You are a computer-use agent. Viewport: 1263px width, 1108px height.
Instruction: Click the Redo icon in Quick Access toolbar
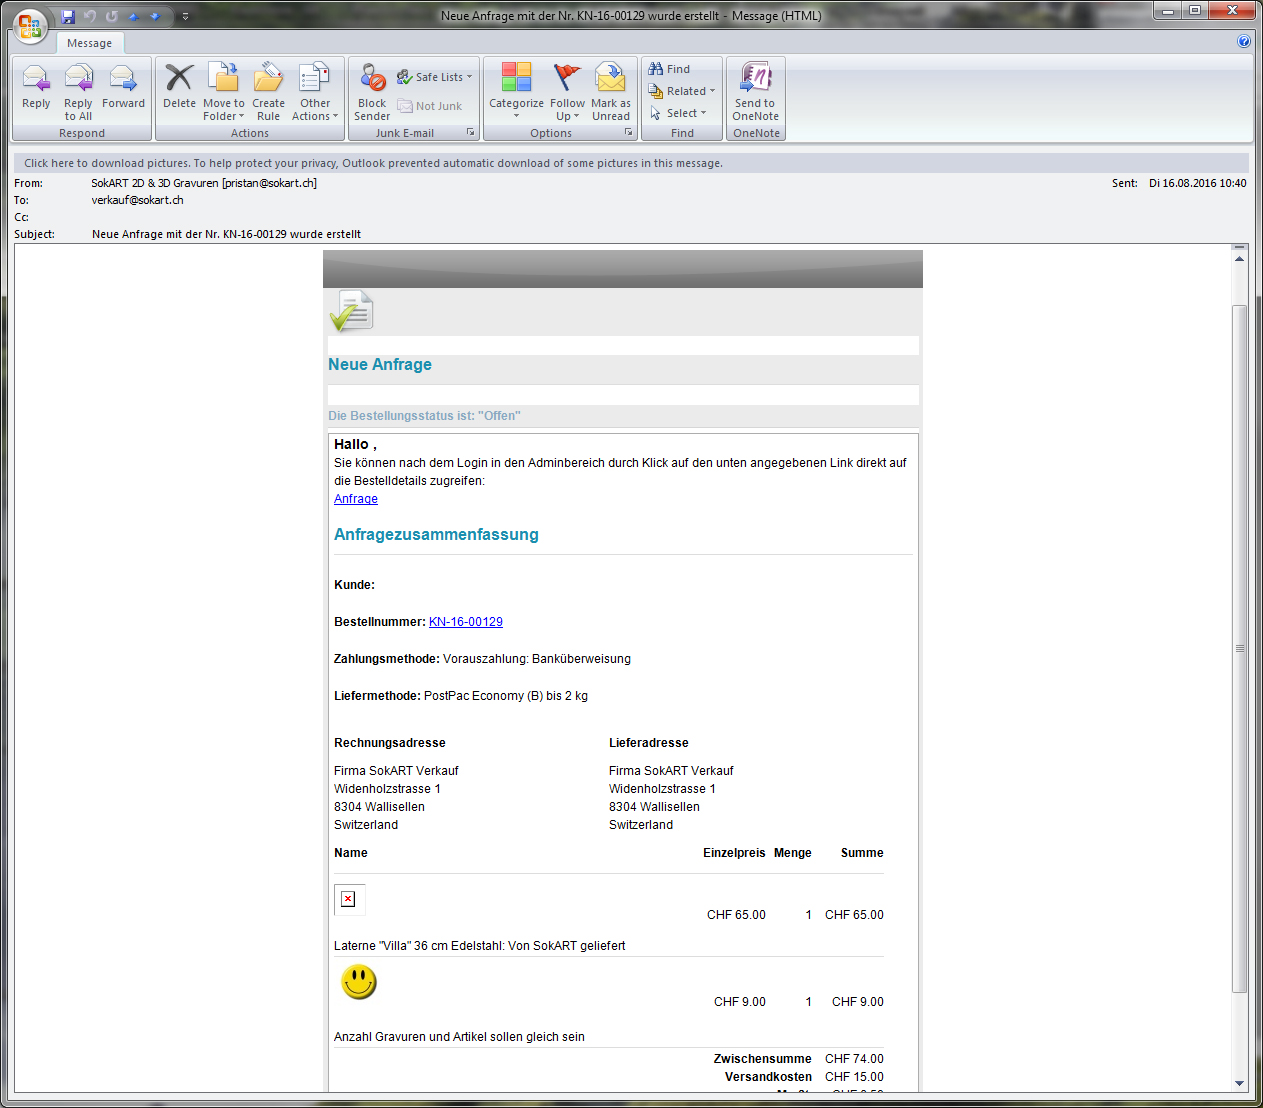[111, 16]
